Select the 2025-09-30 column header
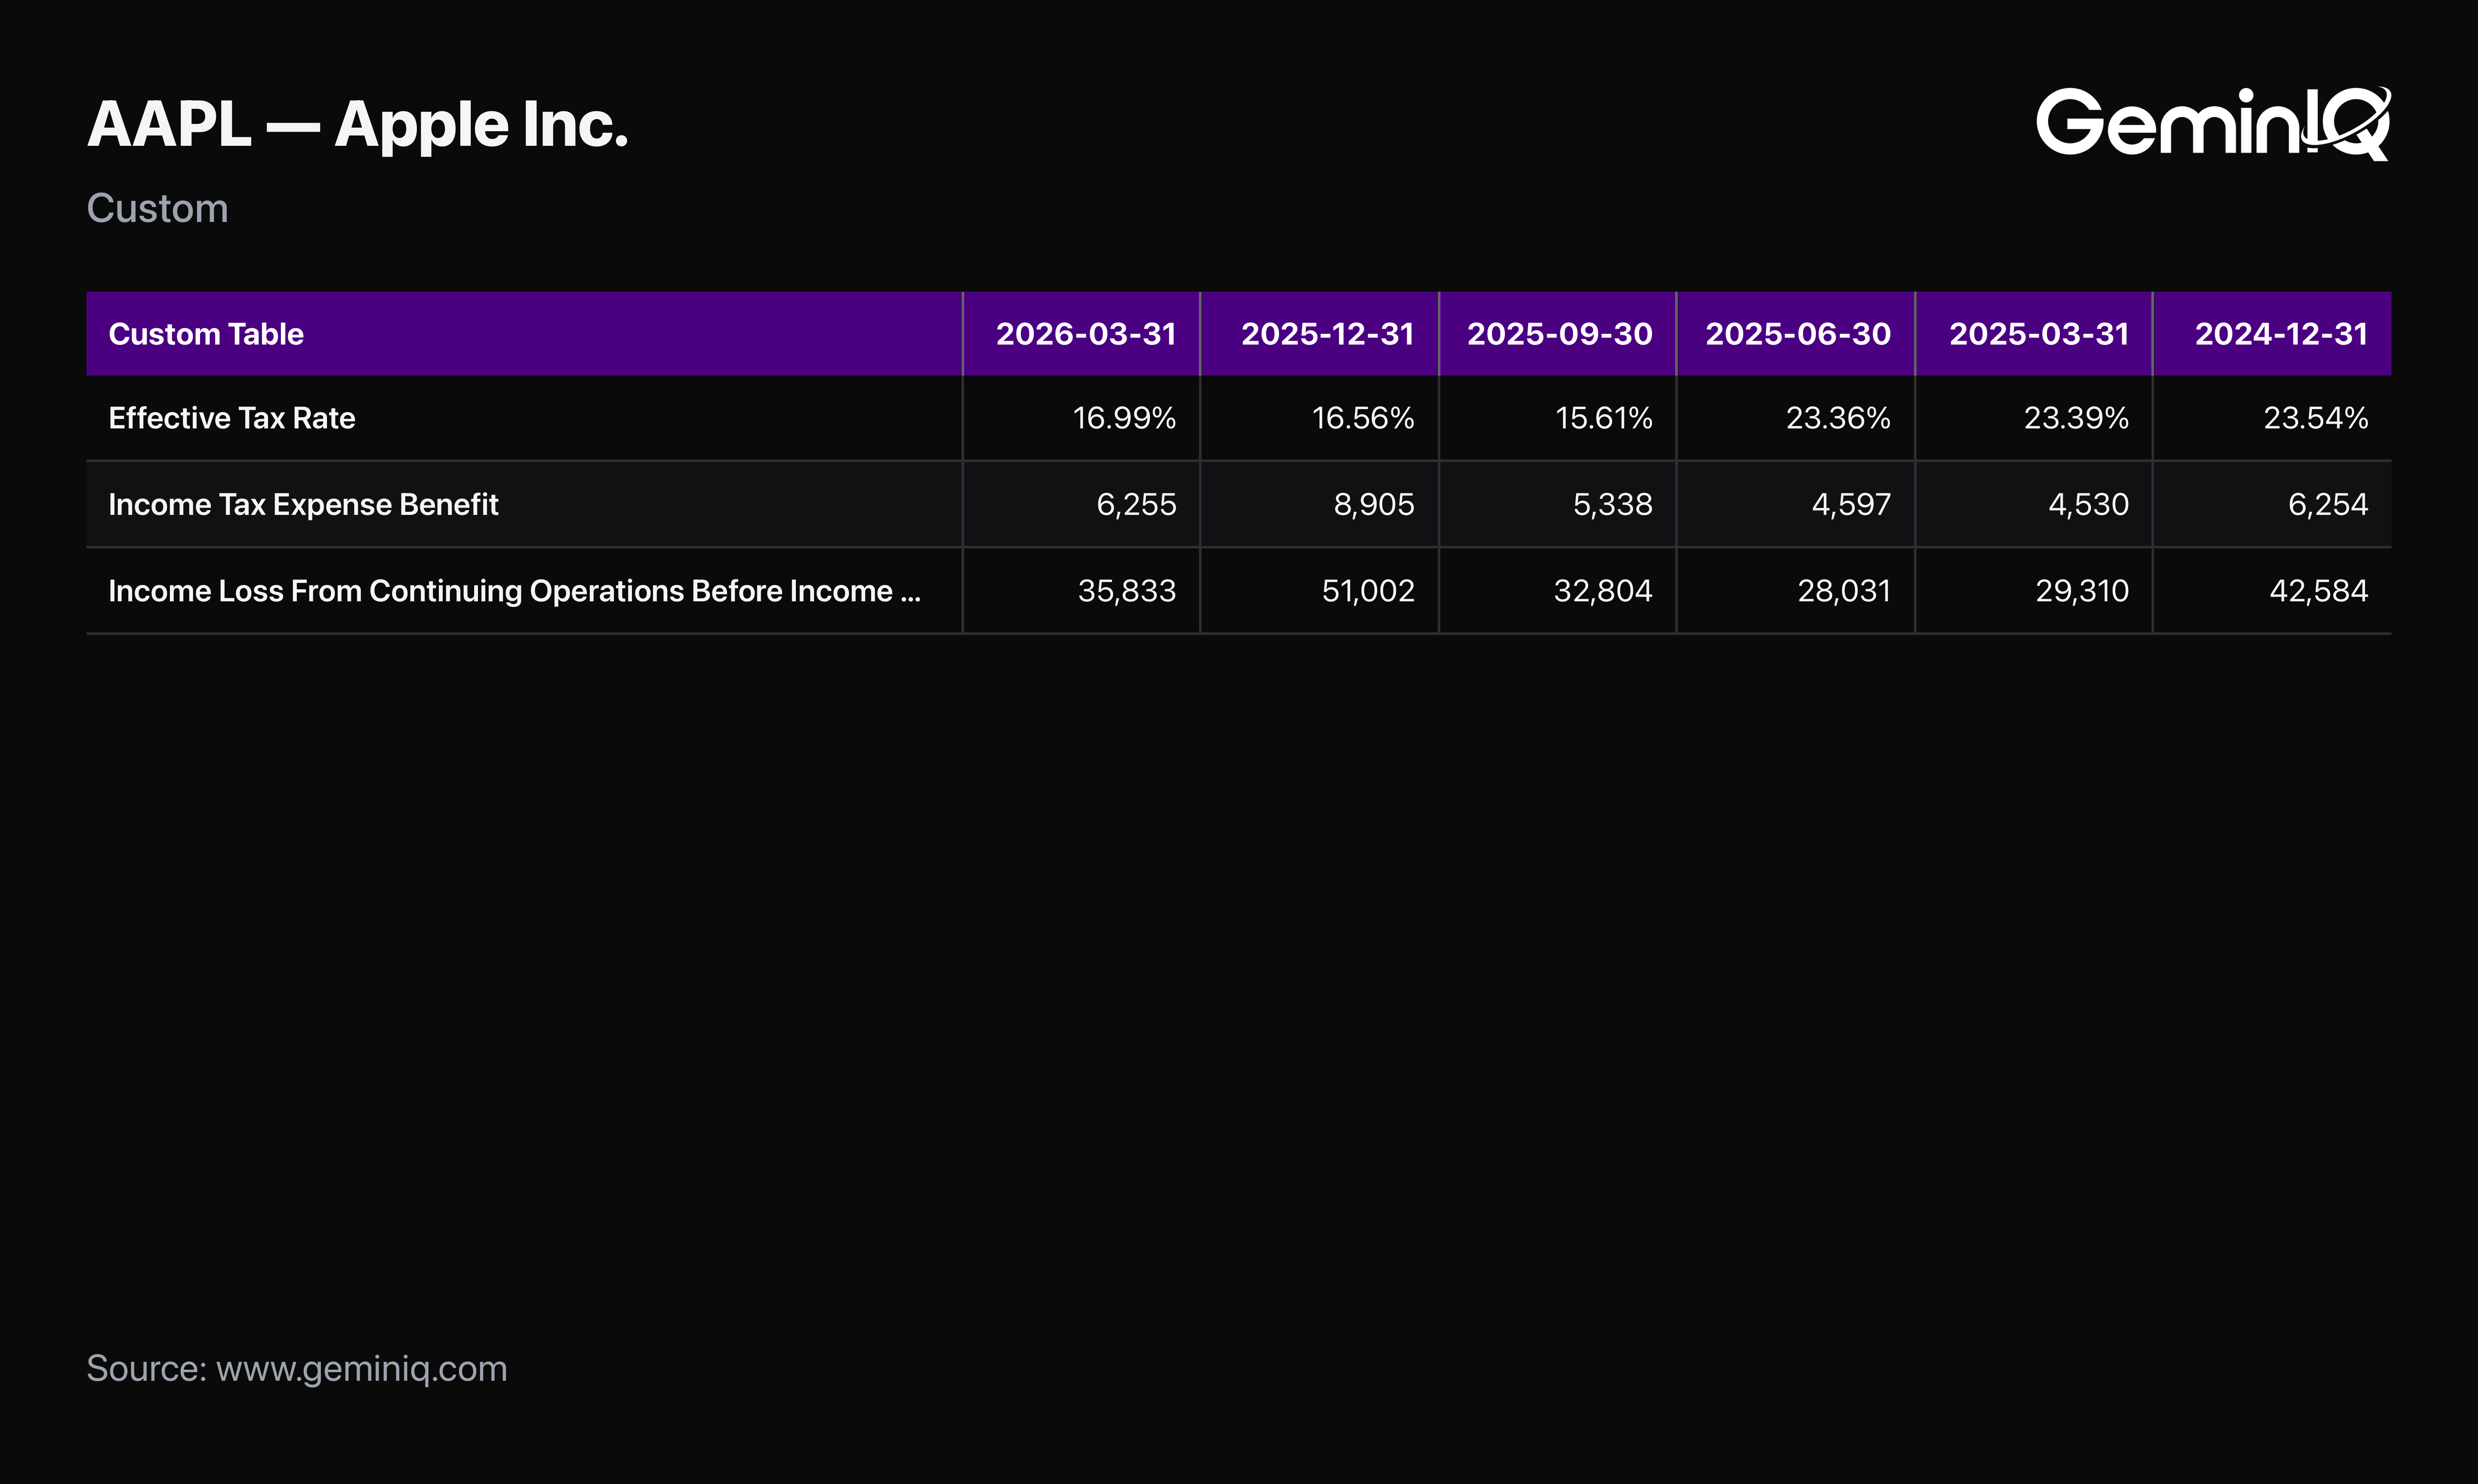2478x1484 pixels. pyautogui.click(x=1559, y=334)
